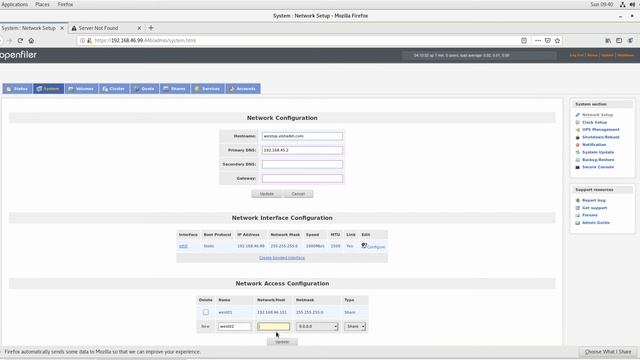Viewport: 640px width, 360px height.
Task: Go to the Firefox home page icon
Action: (31, 40)
